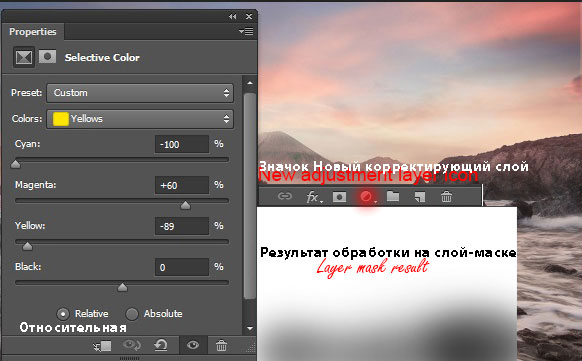This screenshot has width=582, height=361.
Task: Select the Absolute radio button
Action: coord(132,314)
